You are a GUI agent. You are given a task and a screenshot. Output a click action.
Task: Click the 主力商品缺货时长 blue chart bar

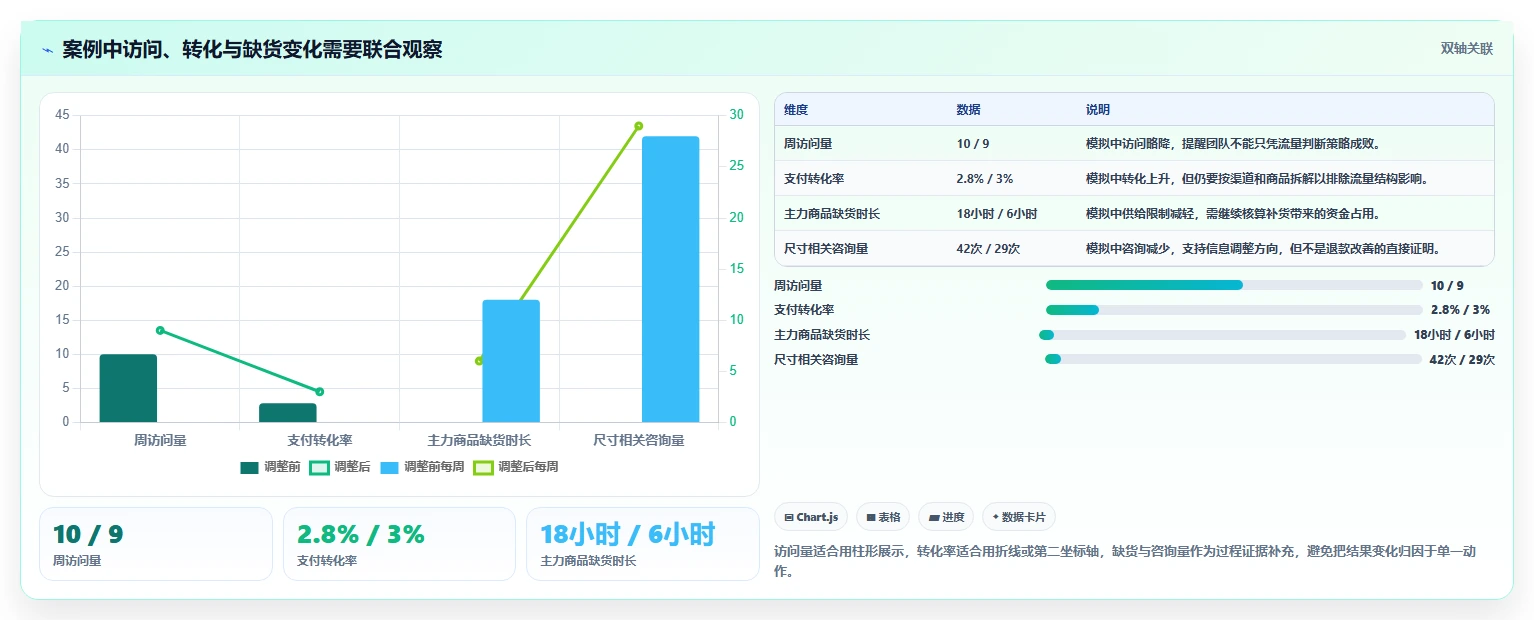pos(511,361)
